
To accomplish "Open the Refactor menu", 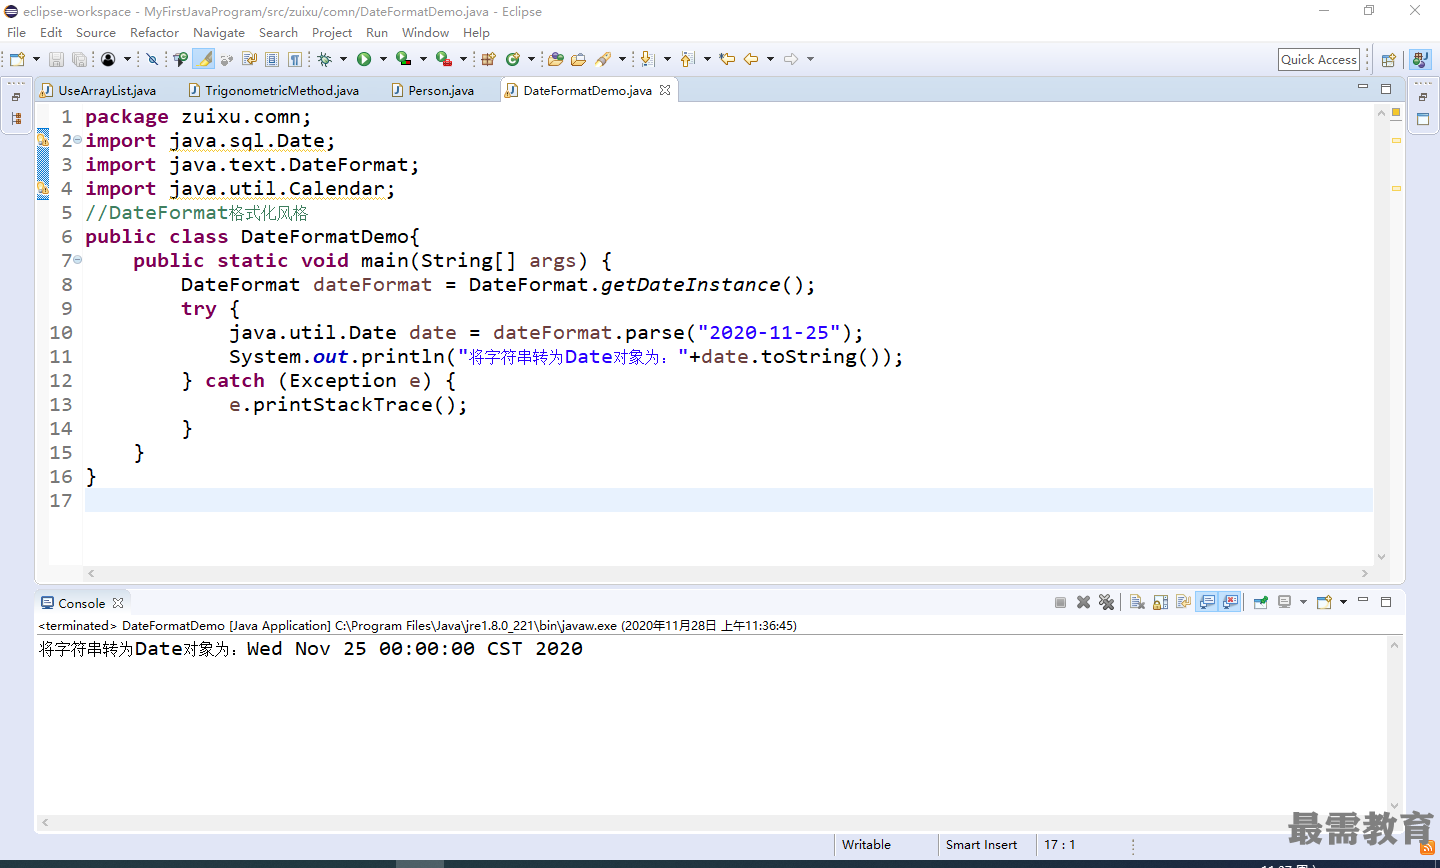I will (x=154, y=32).
